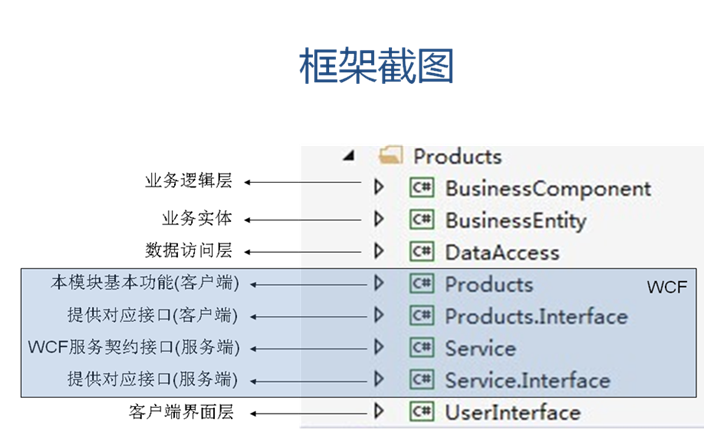Select the Products.Interface project name
This screenshot has width=704, height=431.
537,316
